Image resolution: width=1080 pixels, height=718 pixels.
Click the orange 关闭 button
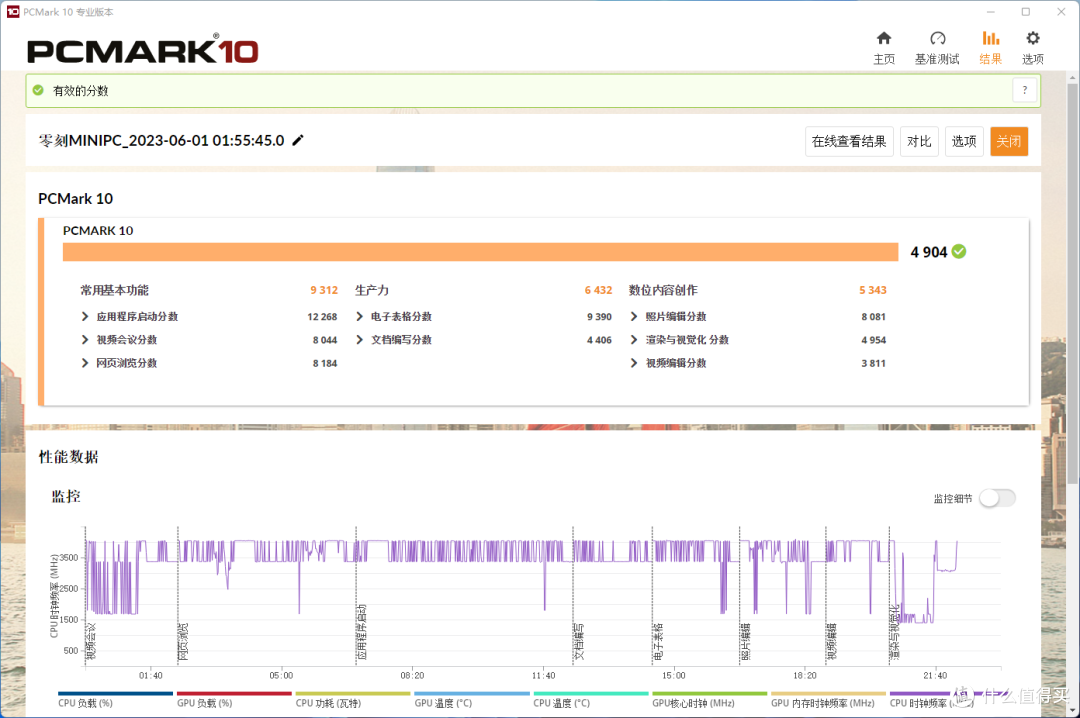pyautogui.click(x=1008, y=141)
